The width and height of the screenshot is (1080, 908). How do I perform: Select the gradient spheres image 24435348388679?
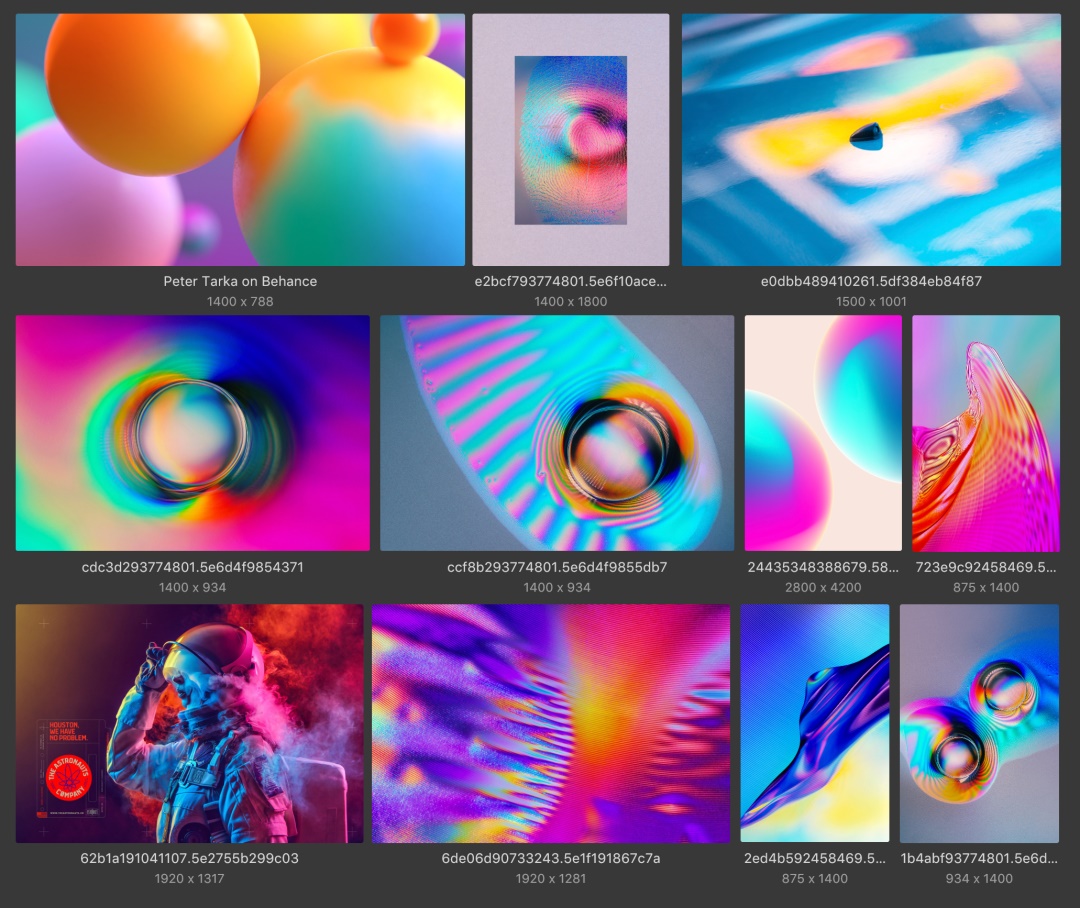(823, 433)
